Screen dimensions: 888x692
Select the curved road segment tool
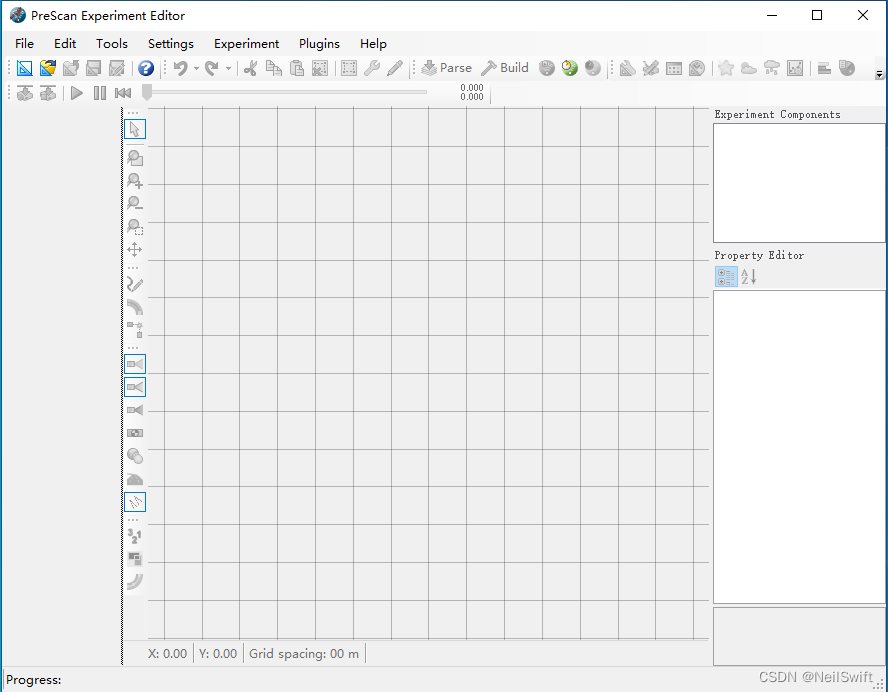point(135,307)
